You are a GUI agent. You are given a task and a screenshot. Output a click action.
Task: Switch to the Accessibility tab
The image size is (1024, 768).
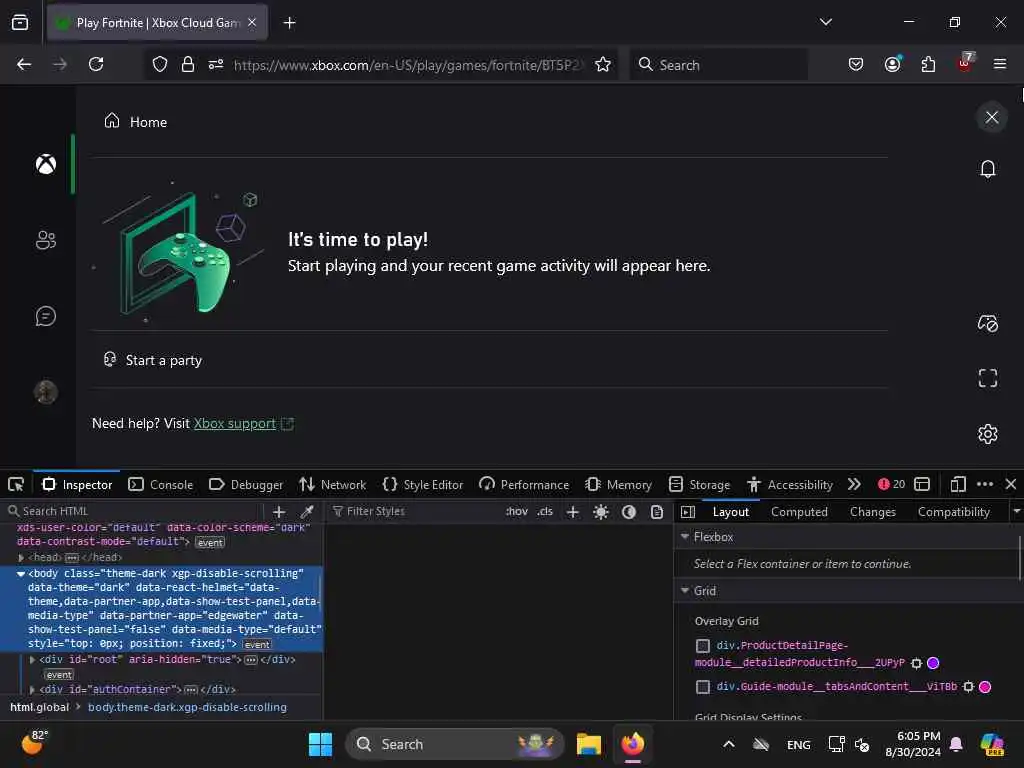pos(790,485)
